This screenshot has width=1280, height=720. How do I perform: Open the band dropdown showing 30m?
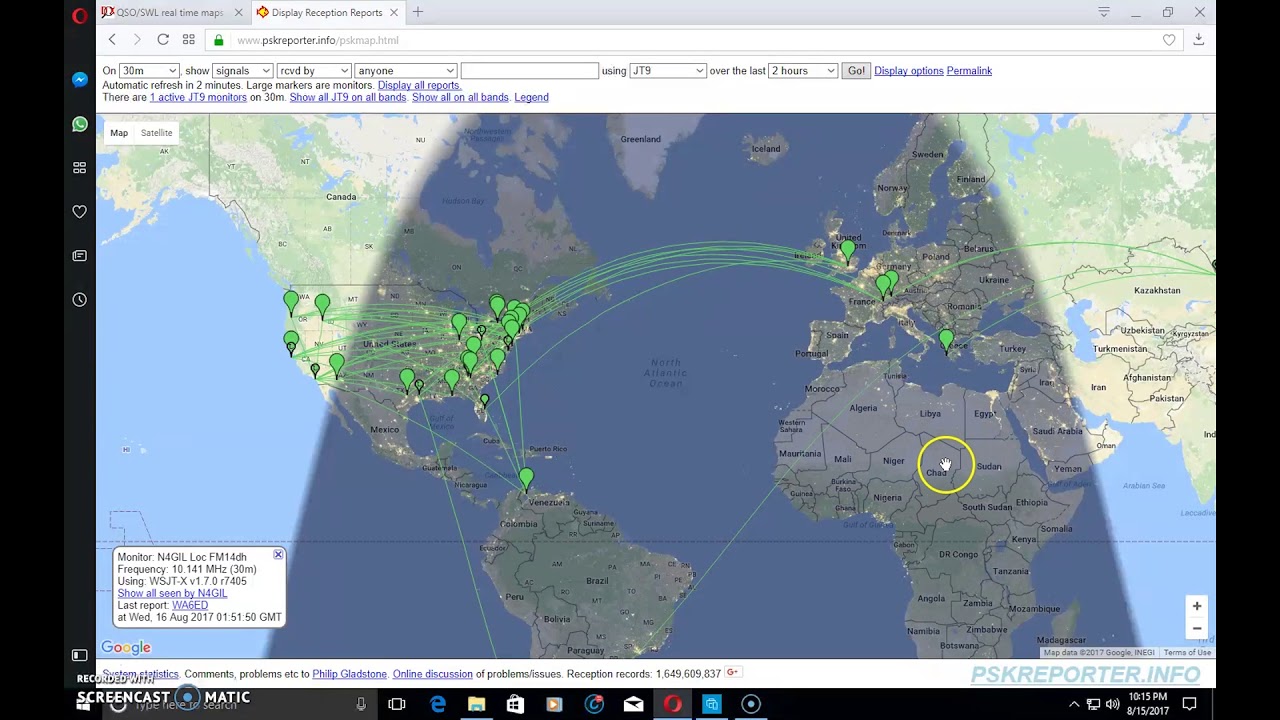[x=149, y=71]
